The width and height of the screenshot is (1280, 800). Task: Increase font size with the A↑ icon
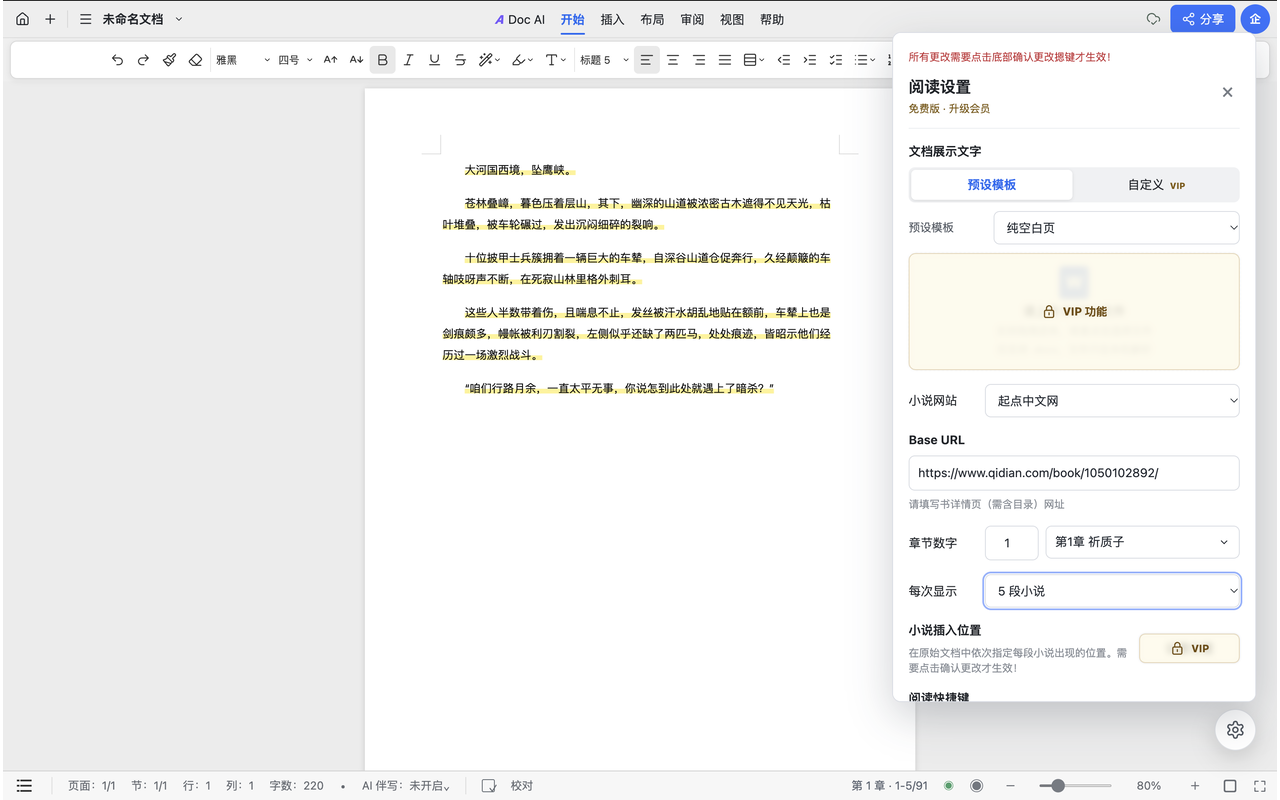click(330, 60)
